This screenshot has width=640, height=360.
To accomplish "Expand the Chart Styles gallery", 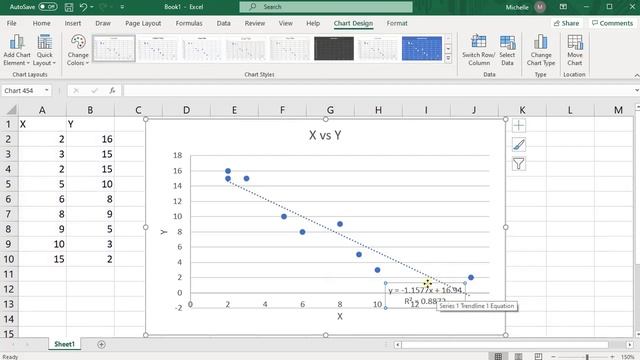I will tap(448, 58).
